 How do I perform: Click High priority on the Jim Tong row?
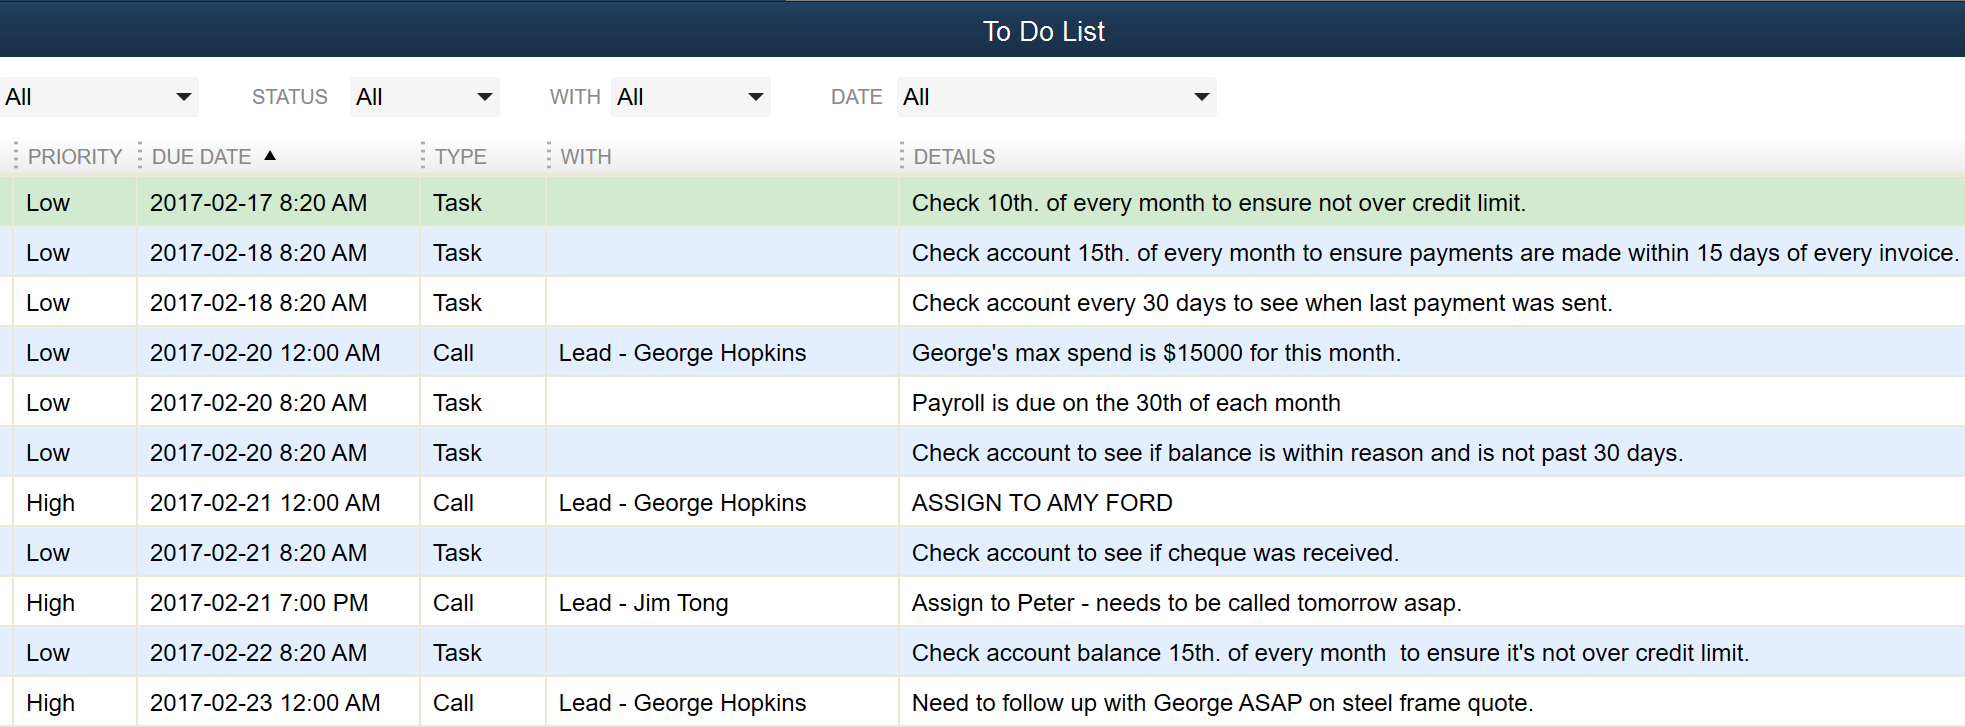click(x=50, y=603)
